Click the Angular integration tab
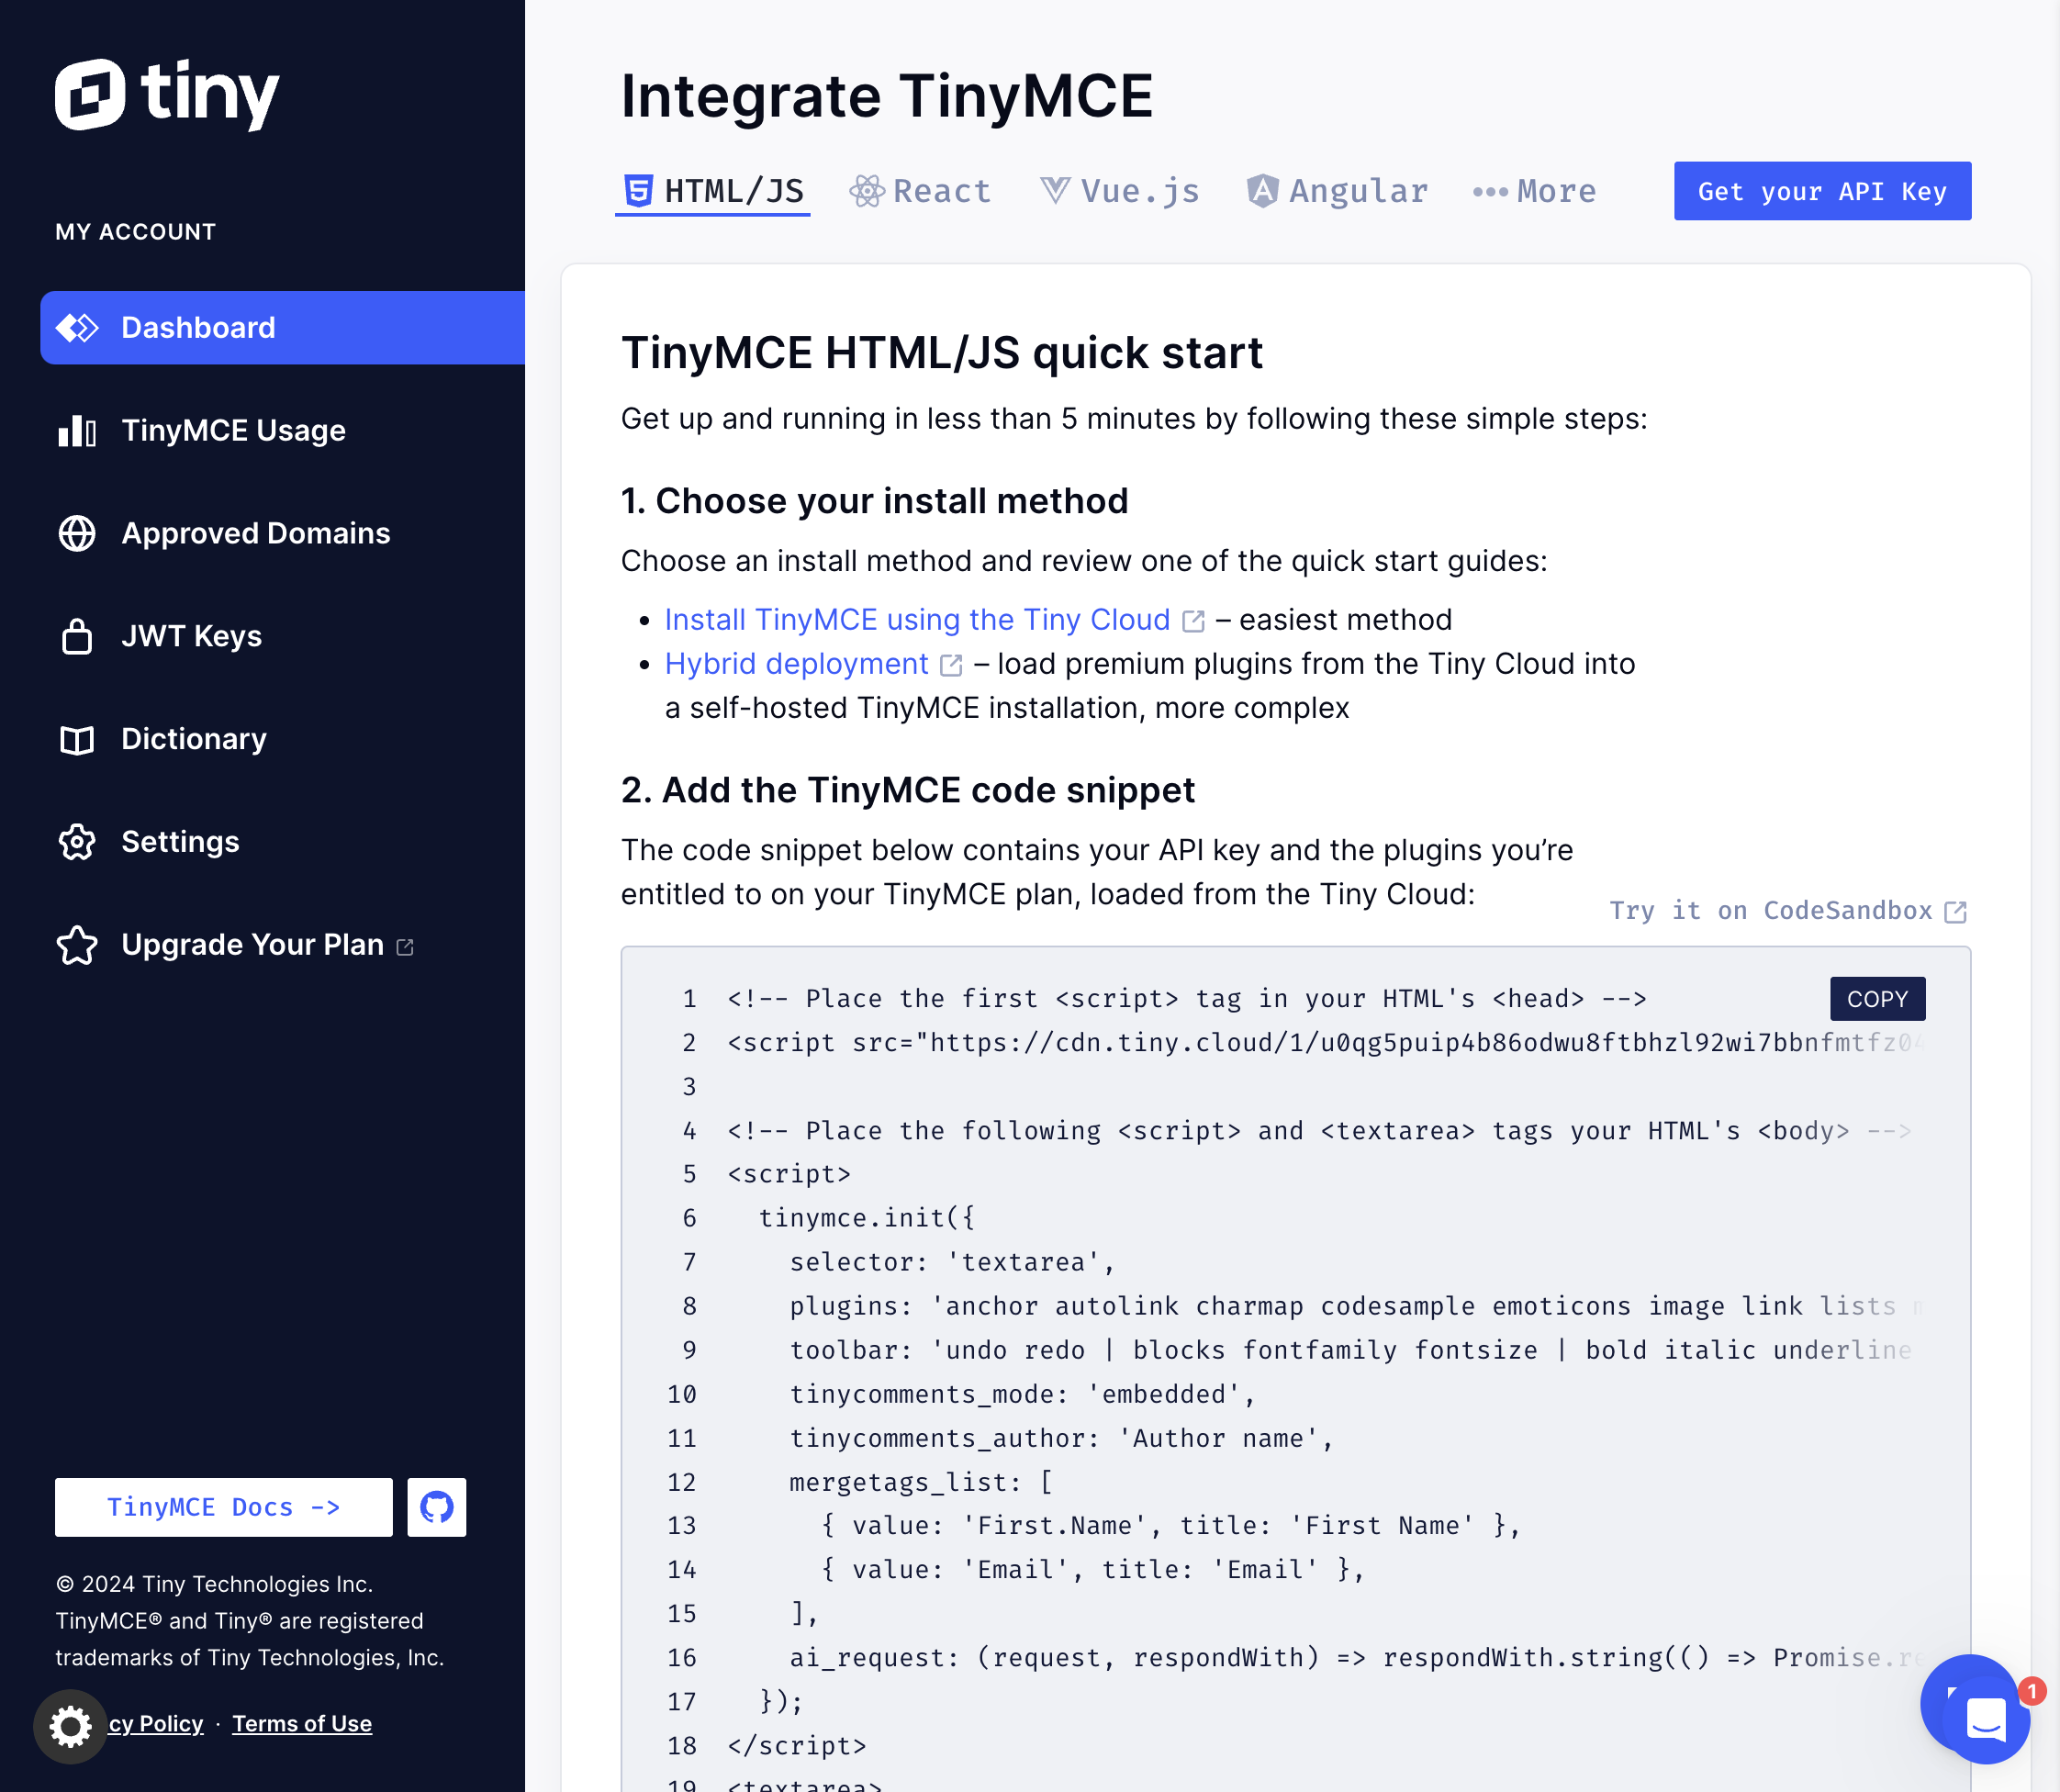The image size is (2060, 1792). [x=1335, y=189]
